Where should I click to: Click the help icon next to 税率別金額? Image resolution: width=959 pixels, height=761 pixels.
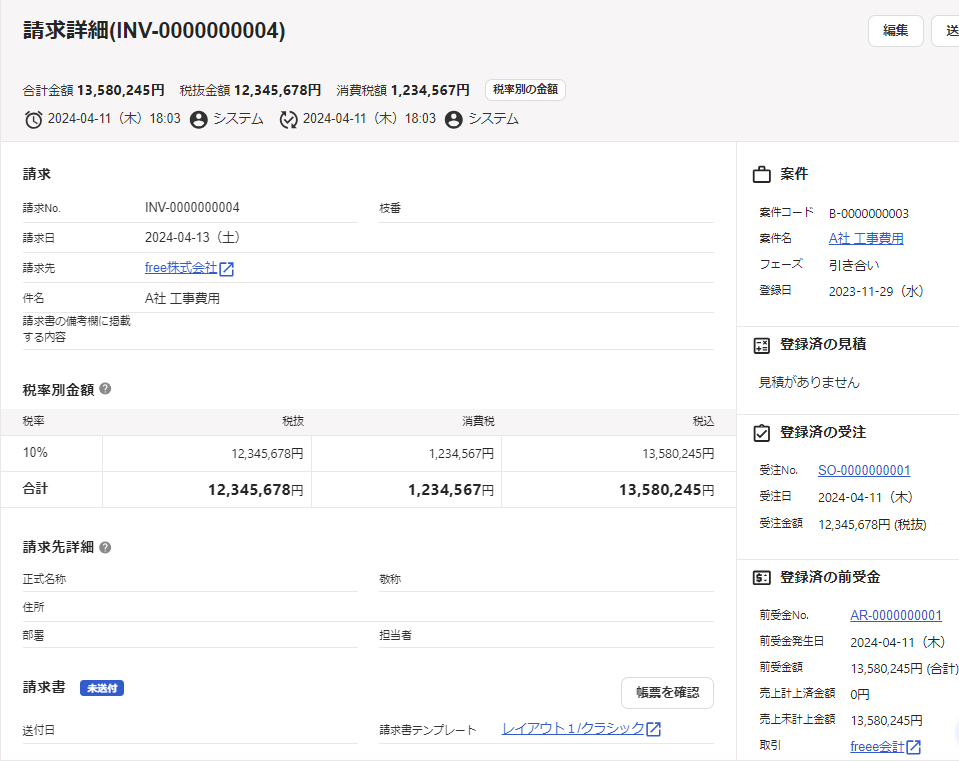(105, 388)
